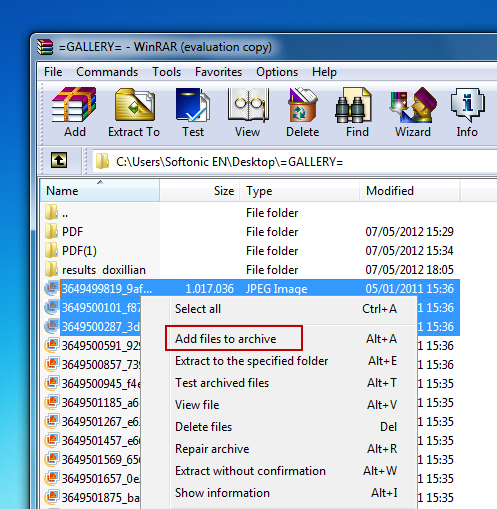
Task: Sort by the Size column header
Action: pos(200,191)
